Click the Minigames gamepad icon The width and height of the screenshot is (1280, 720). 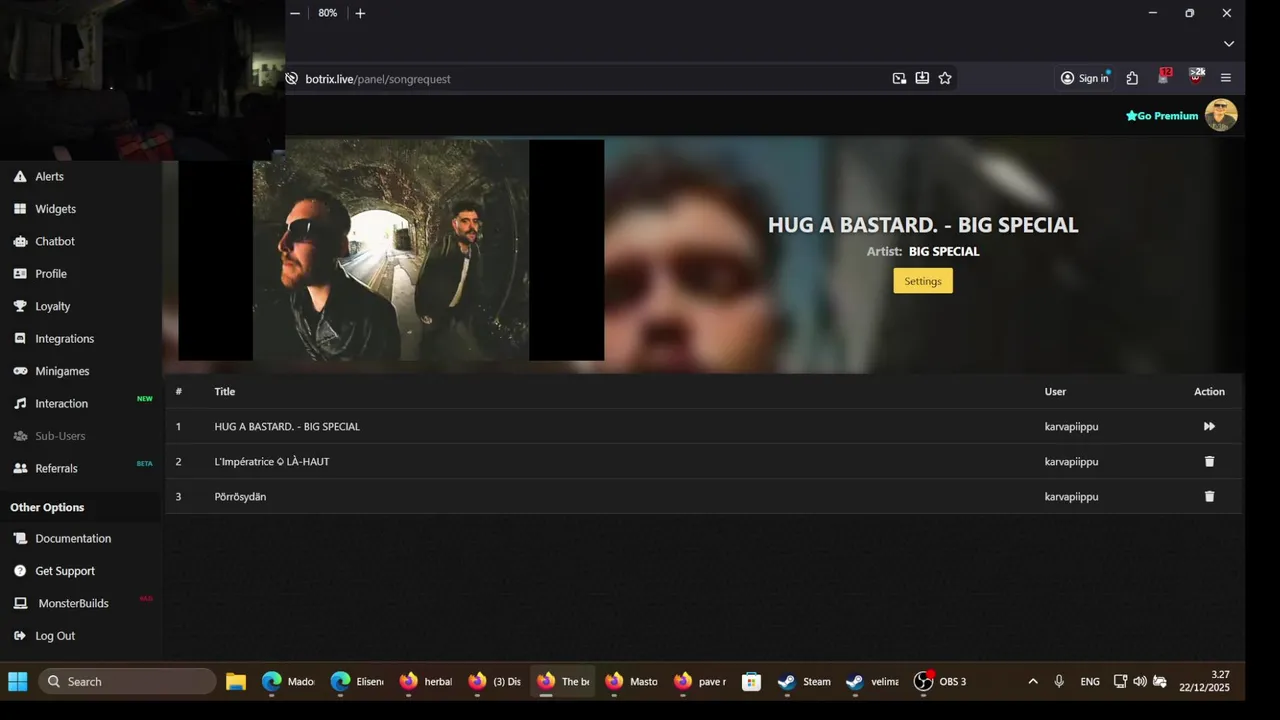tap(20, 371)
